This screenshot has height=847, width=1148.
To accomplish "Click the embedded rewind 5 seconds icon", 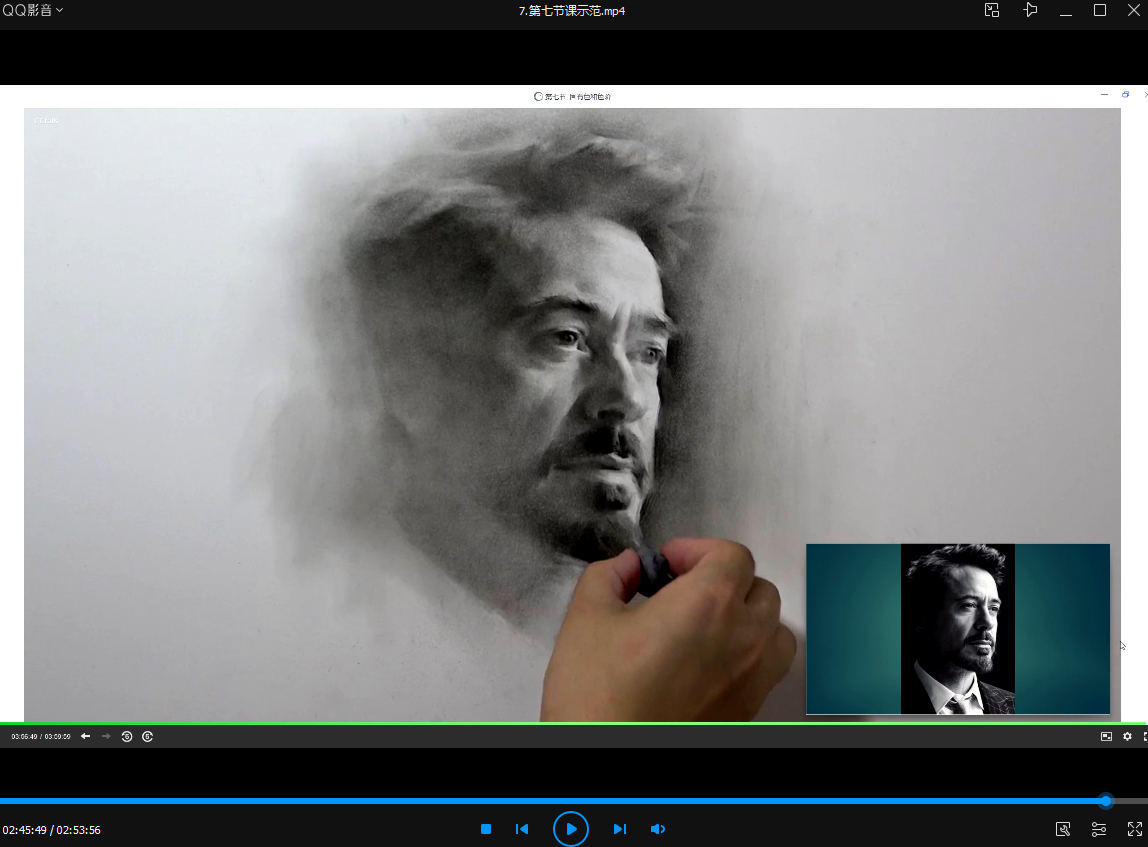I will point(127,736).
